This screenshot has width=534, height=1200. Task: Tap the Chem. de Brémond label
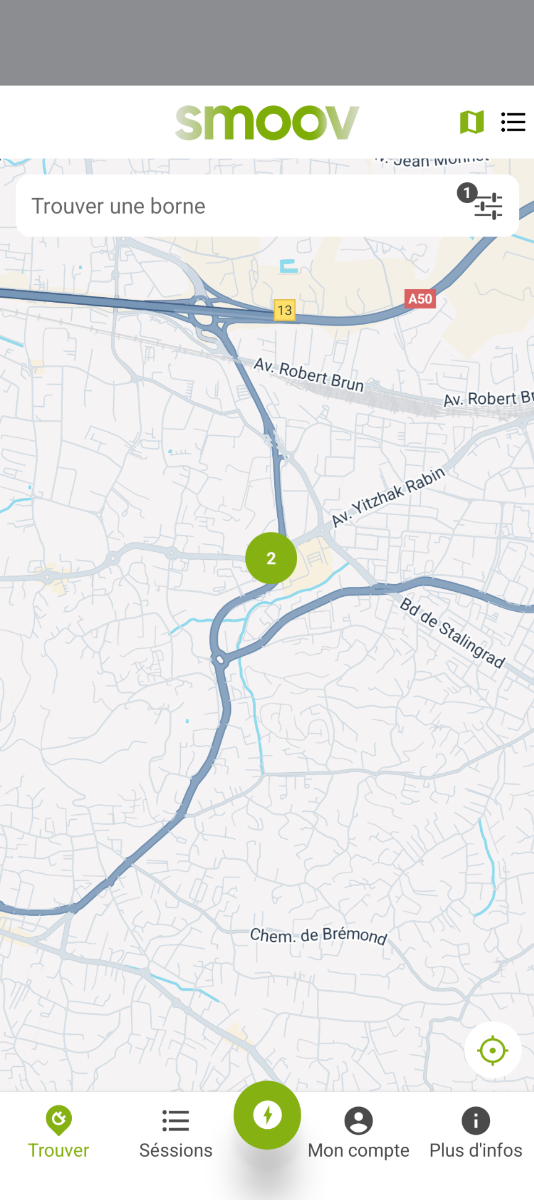tap(318, 935)
